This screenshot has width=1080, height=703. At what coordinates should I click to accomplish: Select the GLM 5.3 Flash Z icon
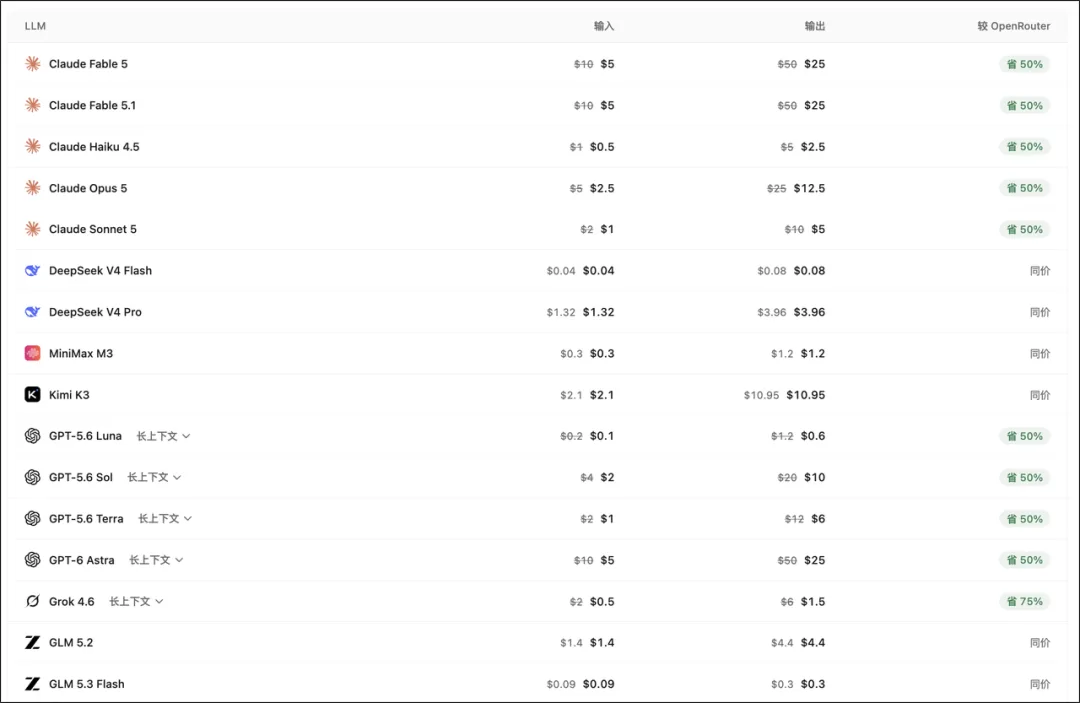pos(32,684)
